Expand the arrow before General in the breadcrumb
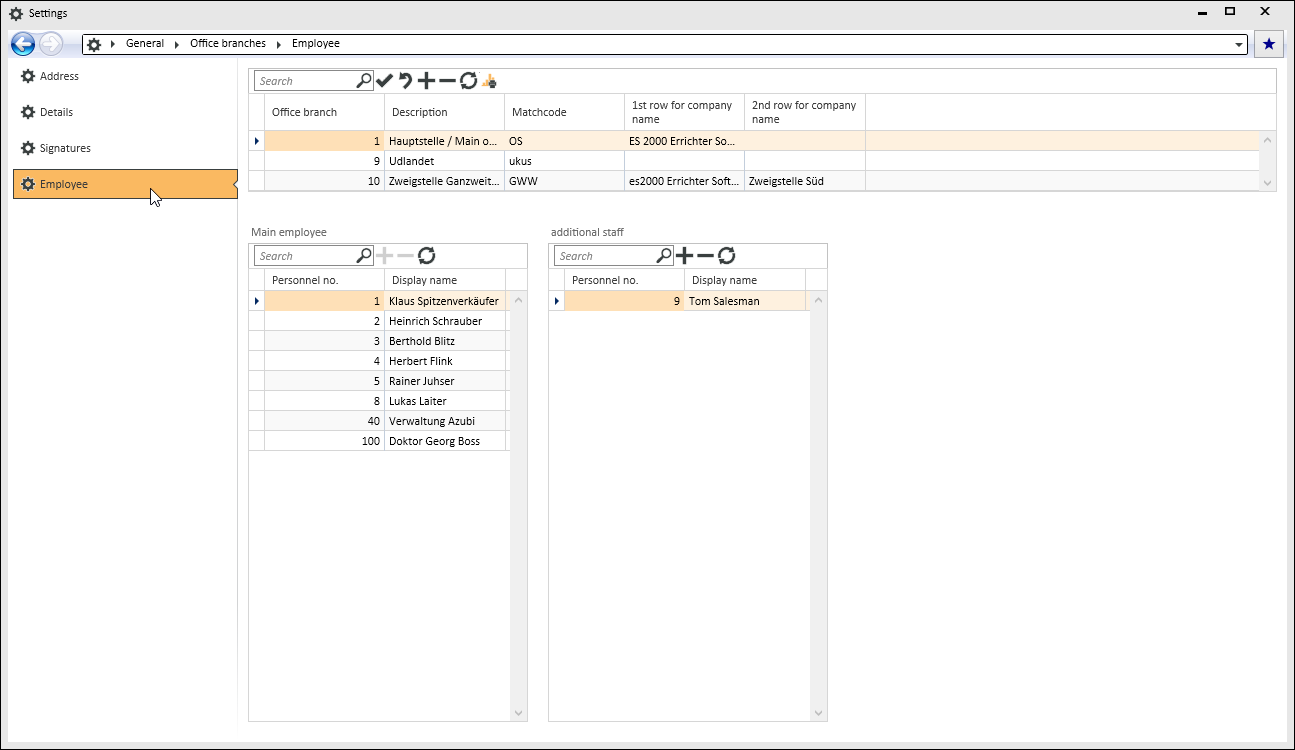The height and width of the screenshot is (750, 1295). (114, 44)
